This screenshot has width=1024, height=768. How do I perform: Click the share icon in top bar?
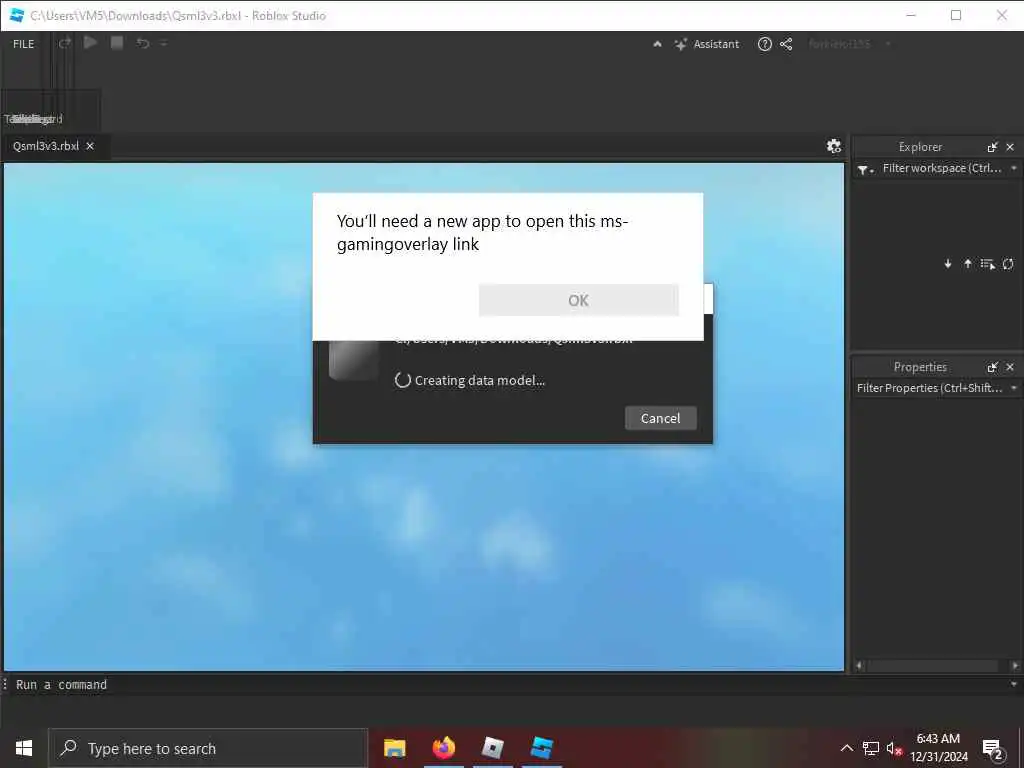(x=786, y=44)
